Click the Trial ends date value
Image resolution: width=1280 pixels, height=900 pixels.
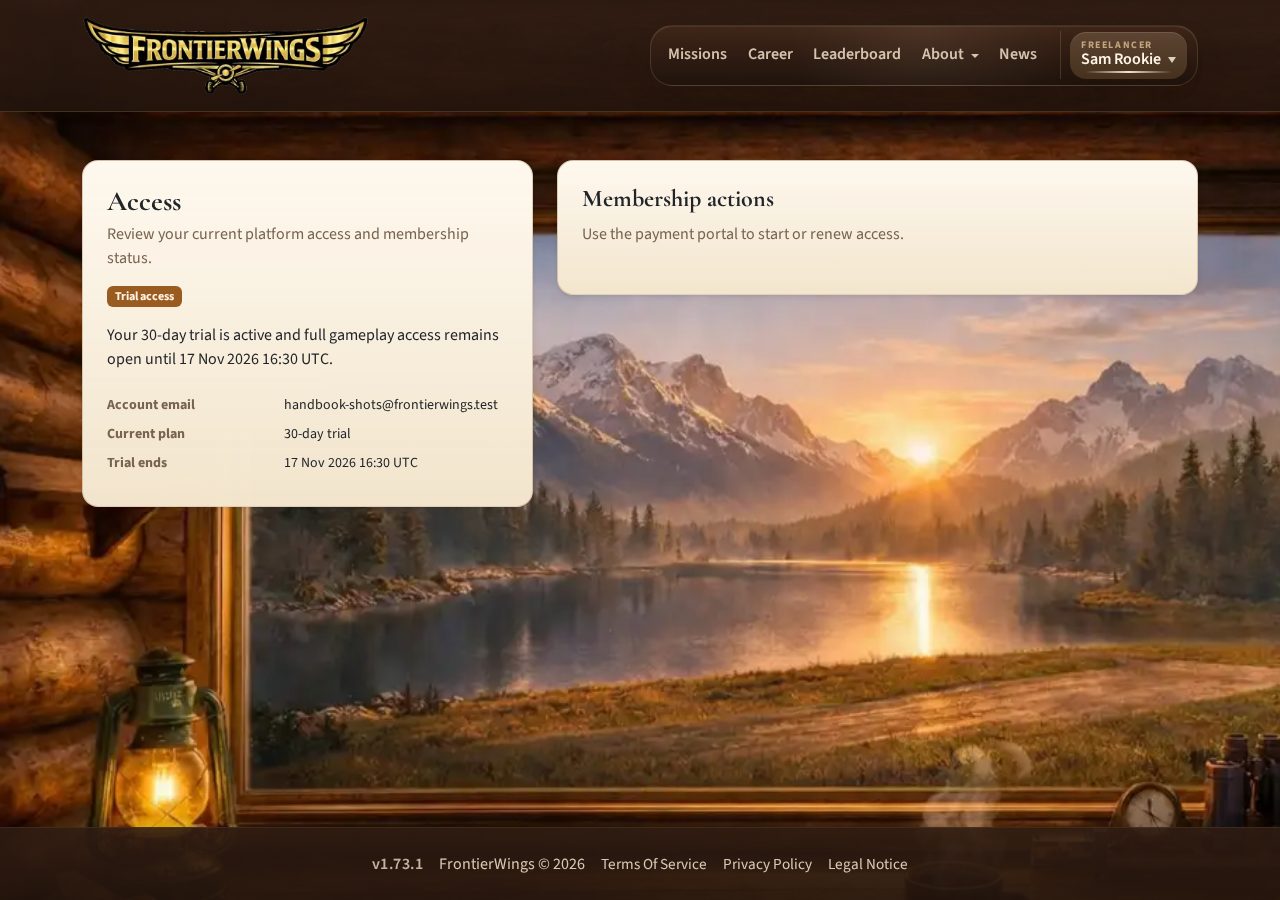coord(351,463)
